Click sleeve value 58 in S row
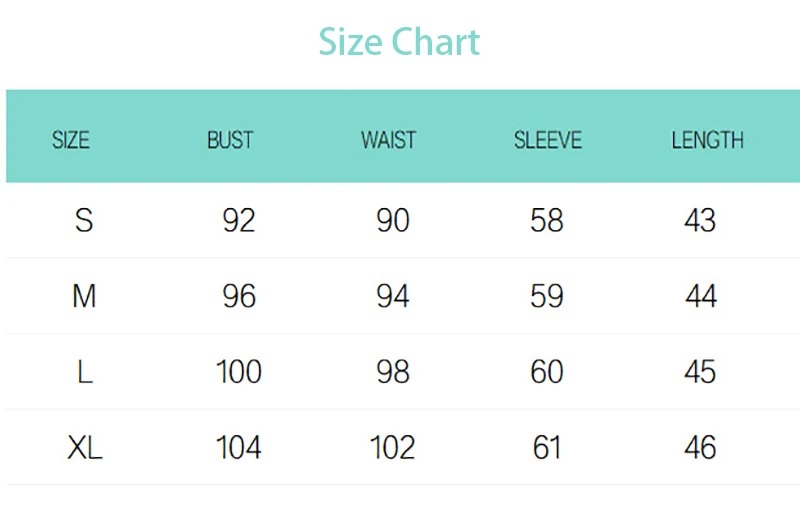This screenshot has height=532, width=800. (547, 220)
